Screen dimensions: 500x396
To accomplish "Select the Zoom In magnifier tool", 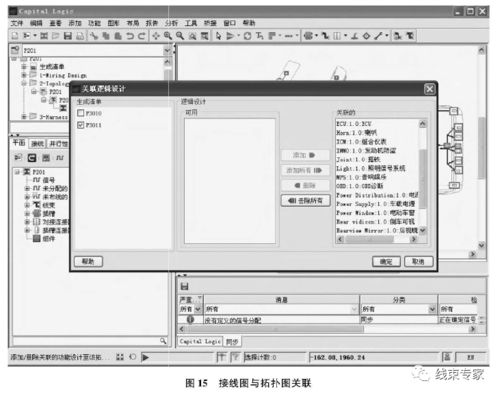I will (x=168, y=36).
